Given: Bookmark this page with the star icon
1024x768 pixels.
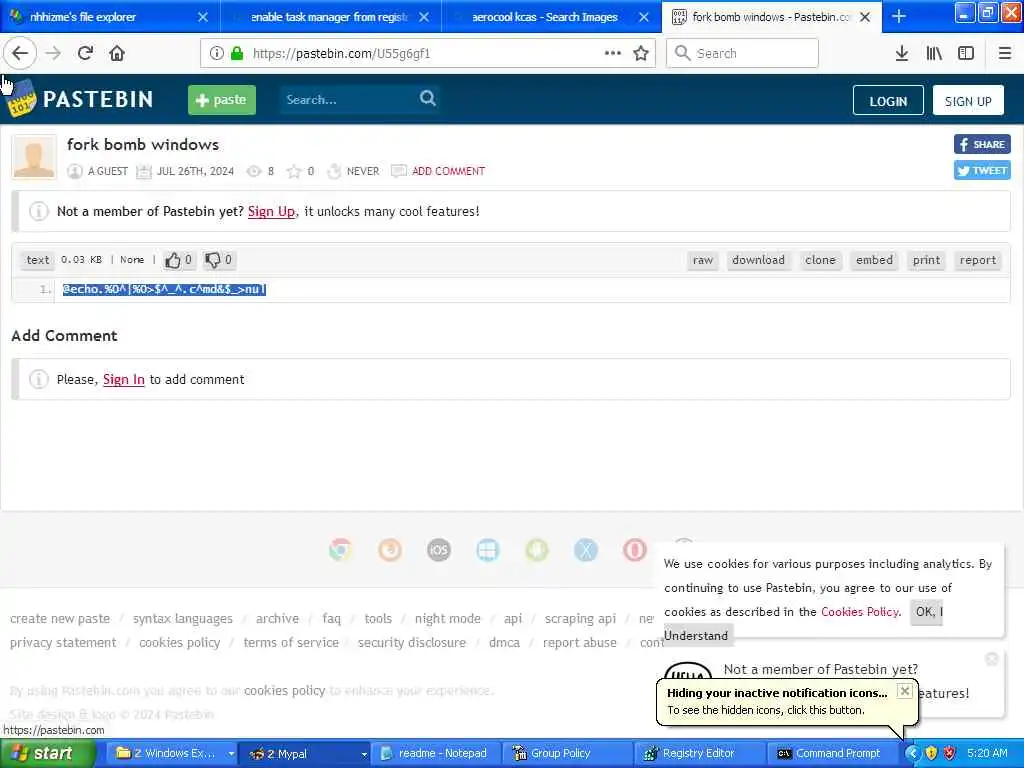Looking at the screenshot, I should point(641,54).
